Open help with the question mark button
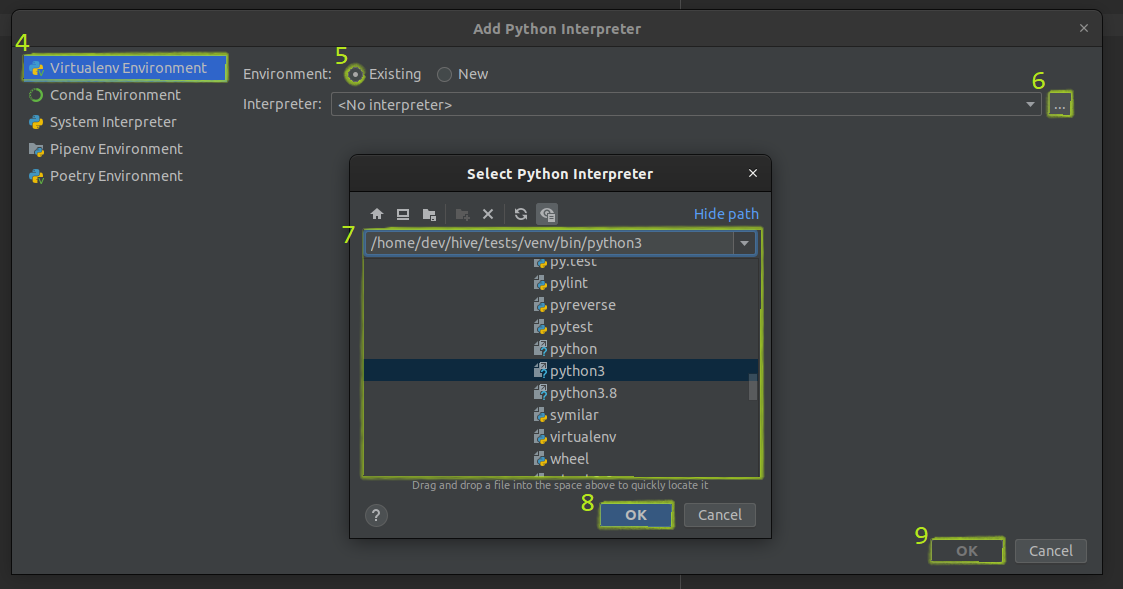Image resolution: width=1123 pixels, height=589 pixels. [377, 516]
